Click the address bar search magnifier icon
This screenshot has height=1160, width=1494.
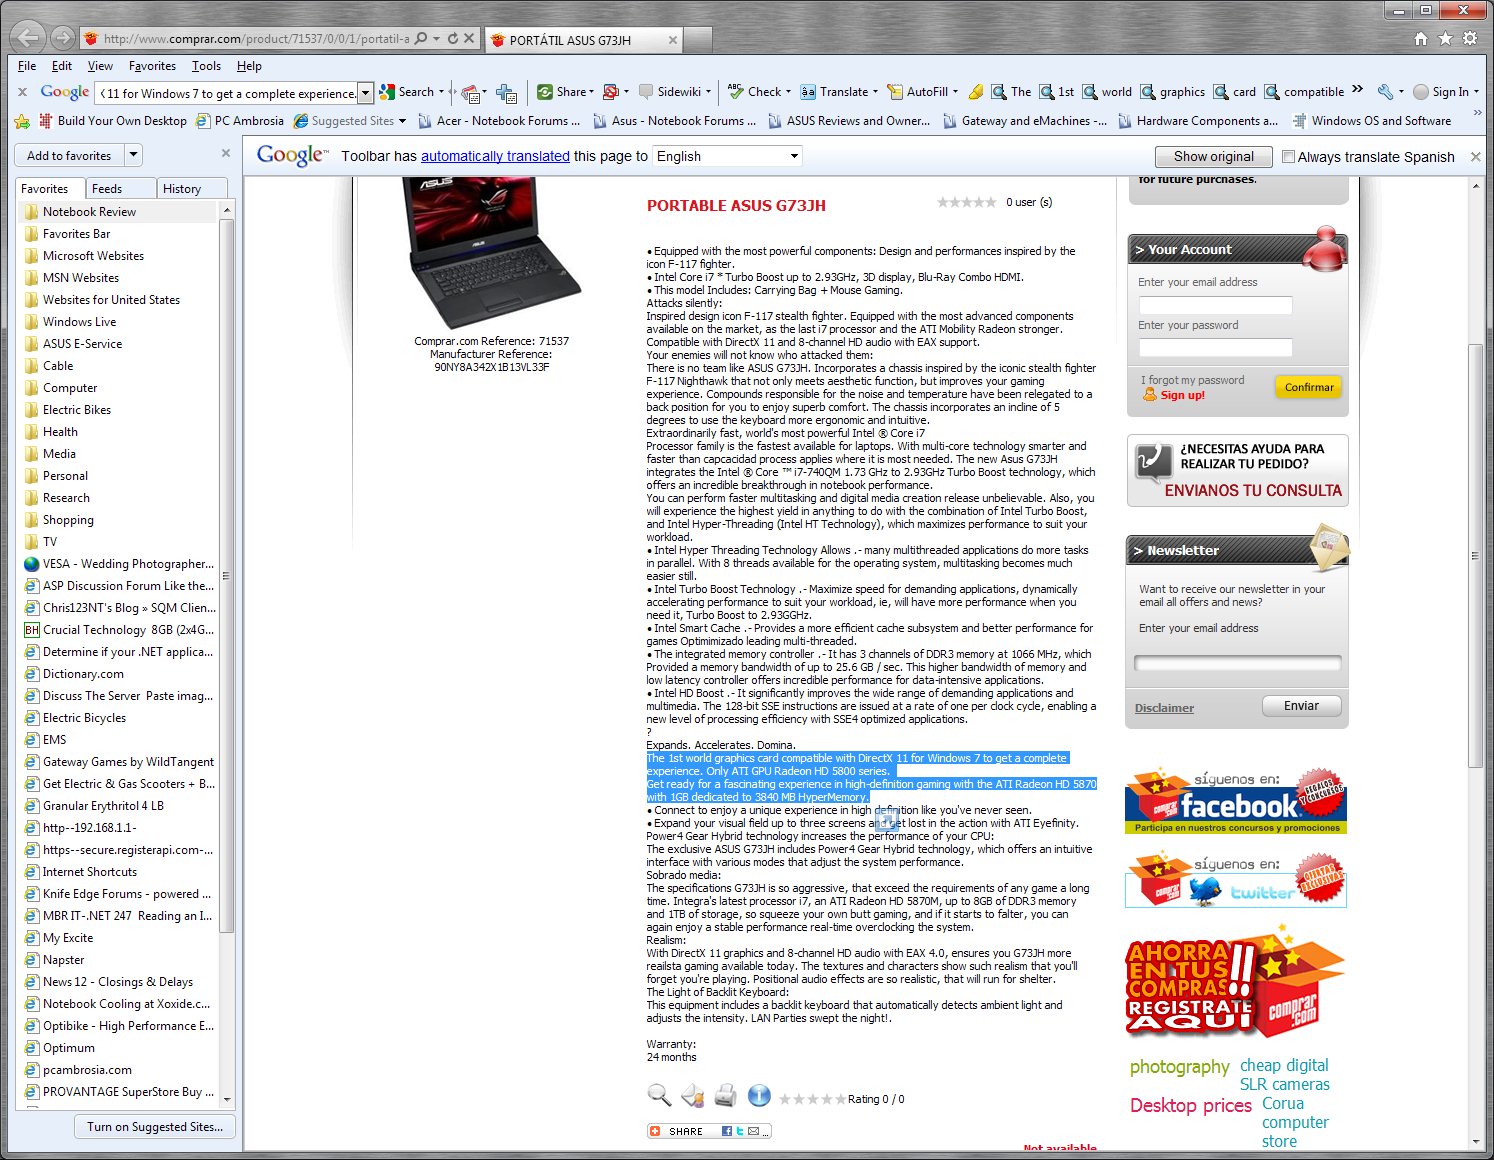[421, 39]
